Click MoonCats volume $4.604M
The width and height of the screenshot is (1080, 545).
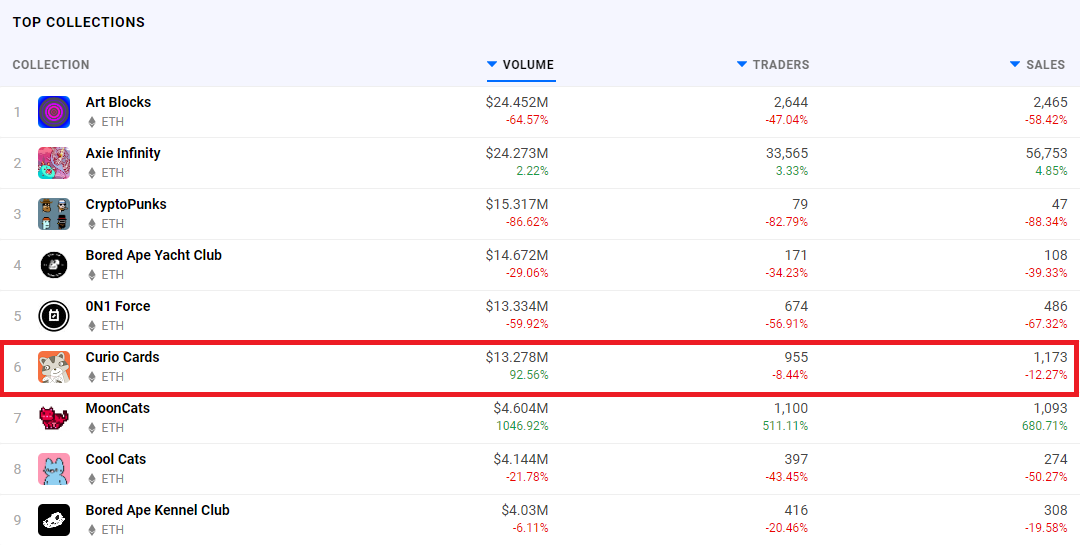[x=521, y=409]
